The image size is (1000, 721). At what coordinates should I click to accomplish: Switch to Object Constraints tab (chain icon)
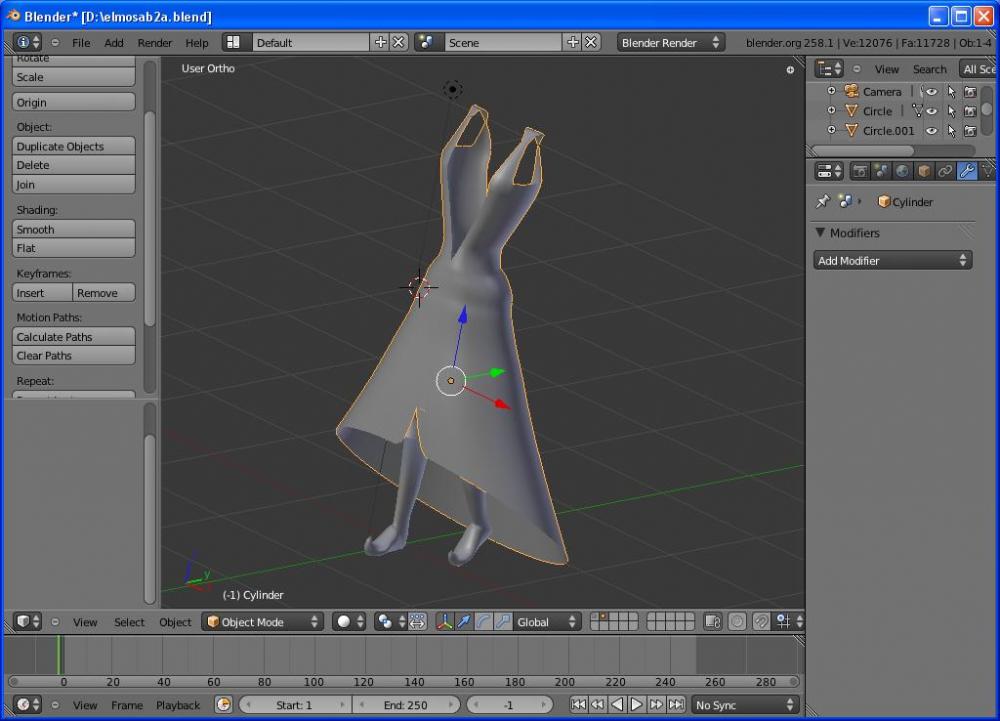click(x=945, y=171)
